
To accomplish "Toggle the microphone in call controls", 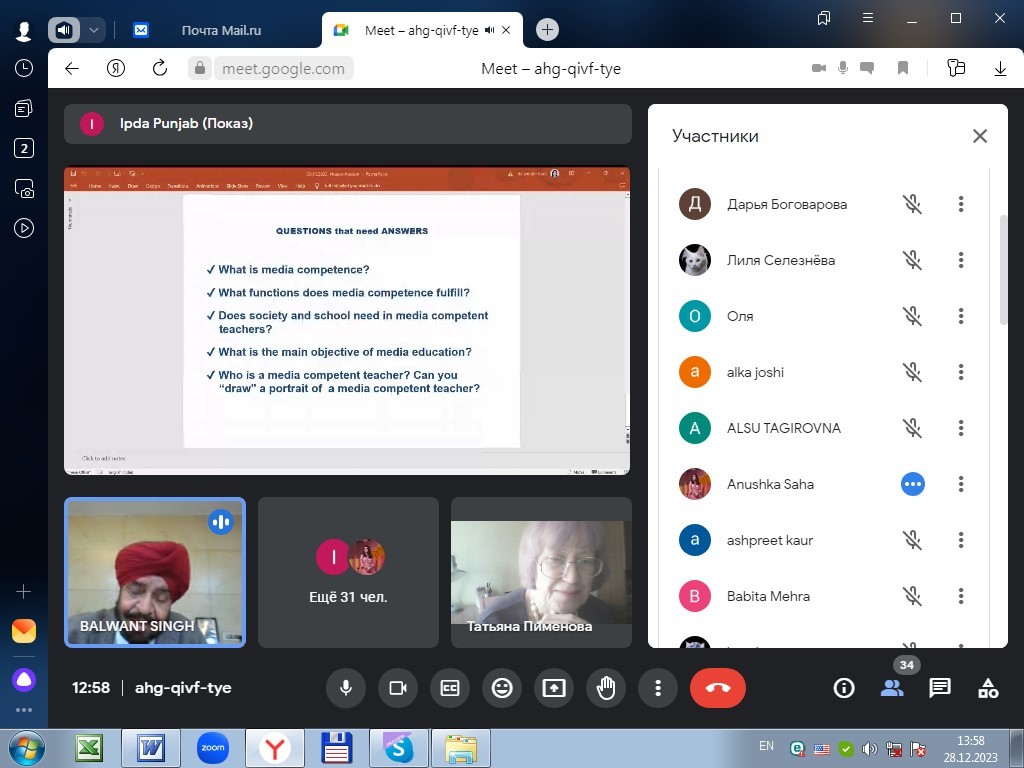I will (346, 688).
